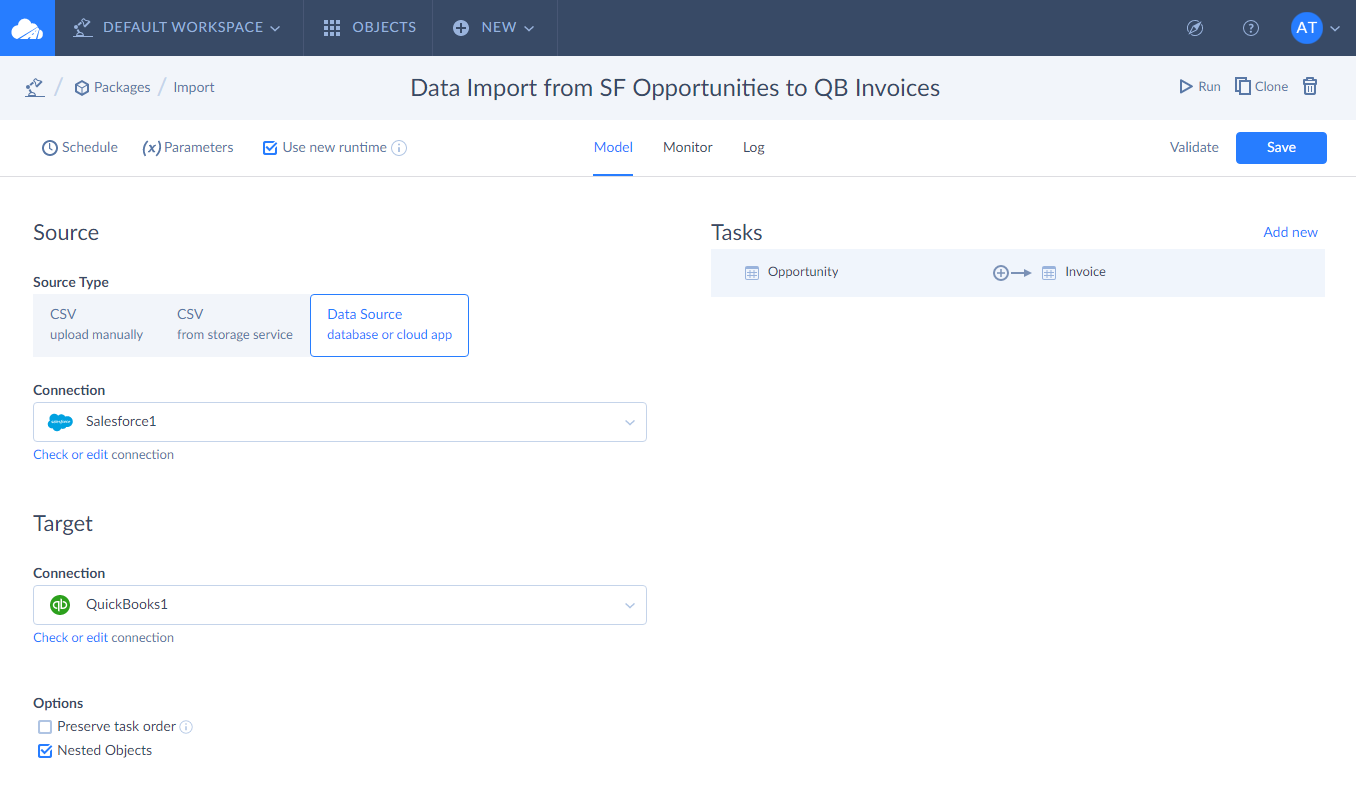Click the Validate button
The height and width of the screenshot is (794, 1356).
[x=1194, y=147]
